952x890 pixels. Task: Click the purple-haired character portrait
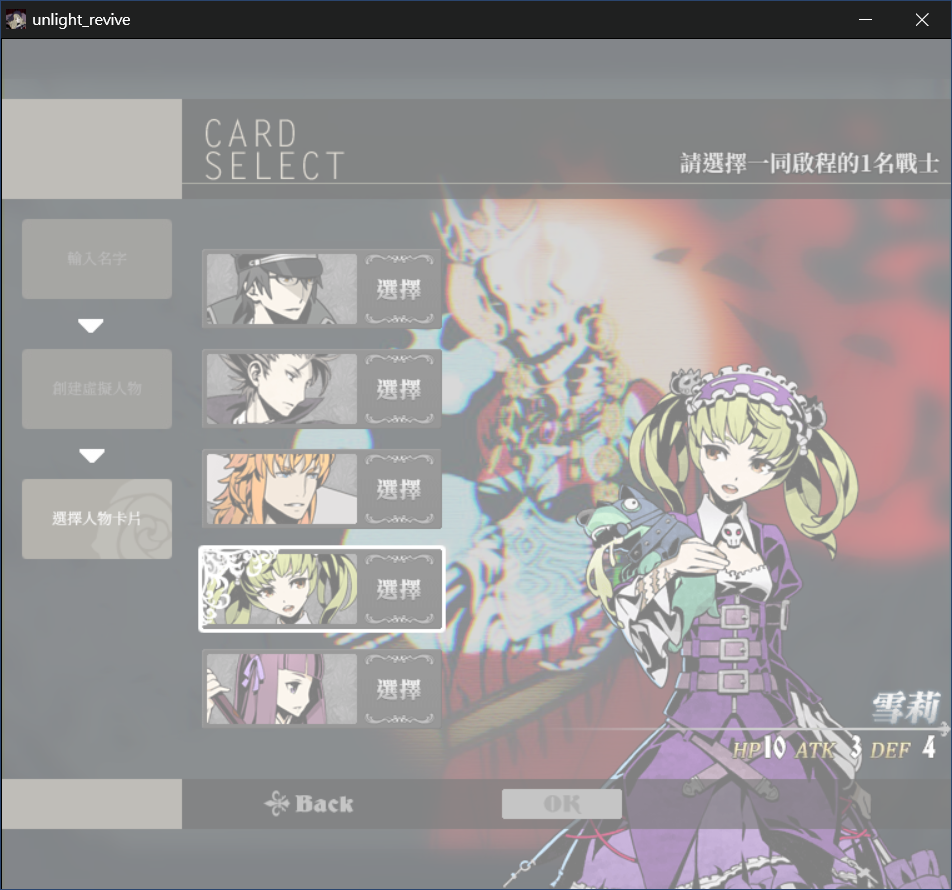(282, 689)
